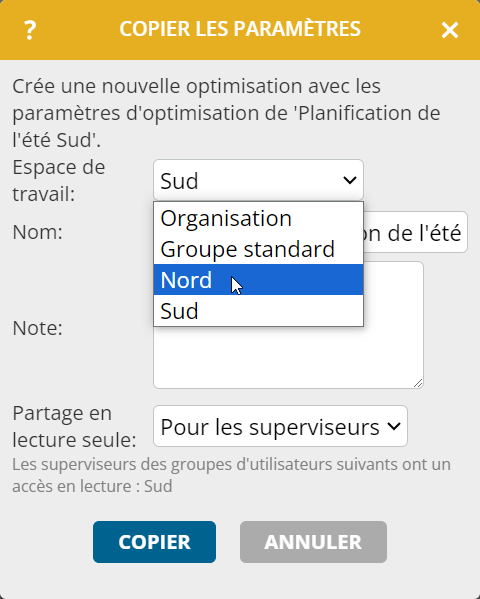Select Sud in the open options list
480x599 pixels.
258,311
